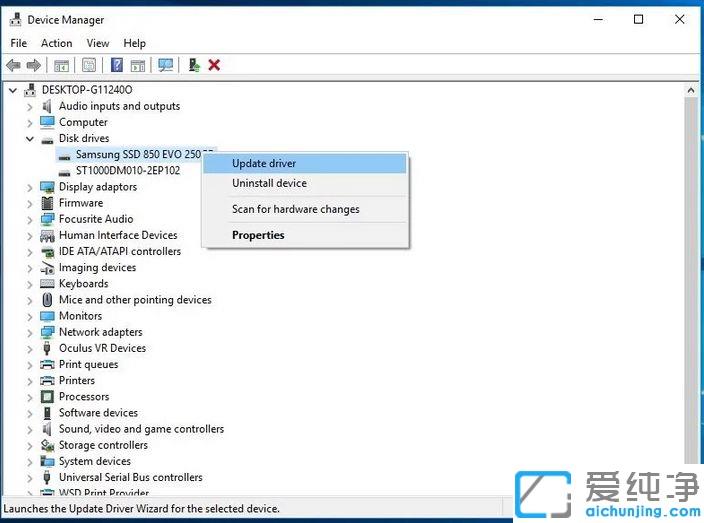Click the red X Uninstall device icon
The image size is (704, 523).
point(214,65)
